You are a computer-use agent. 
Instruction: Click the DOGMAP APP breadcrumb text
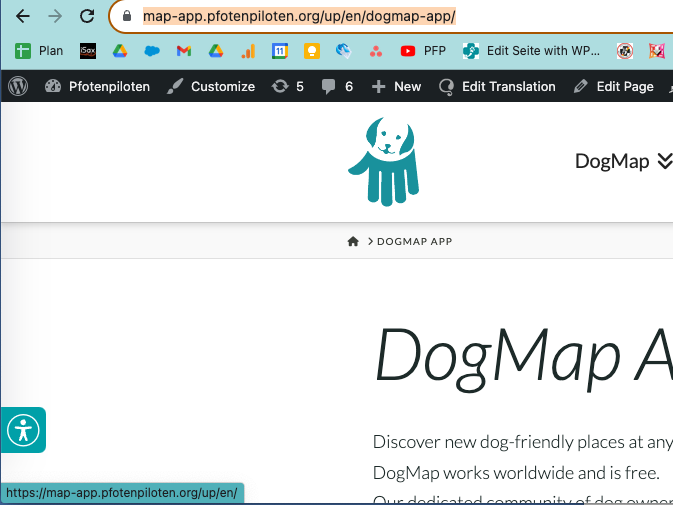point(415,242)
